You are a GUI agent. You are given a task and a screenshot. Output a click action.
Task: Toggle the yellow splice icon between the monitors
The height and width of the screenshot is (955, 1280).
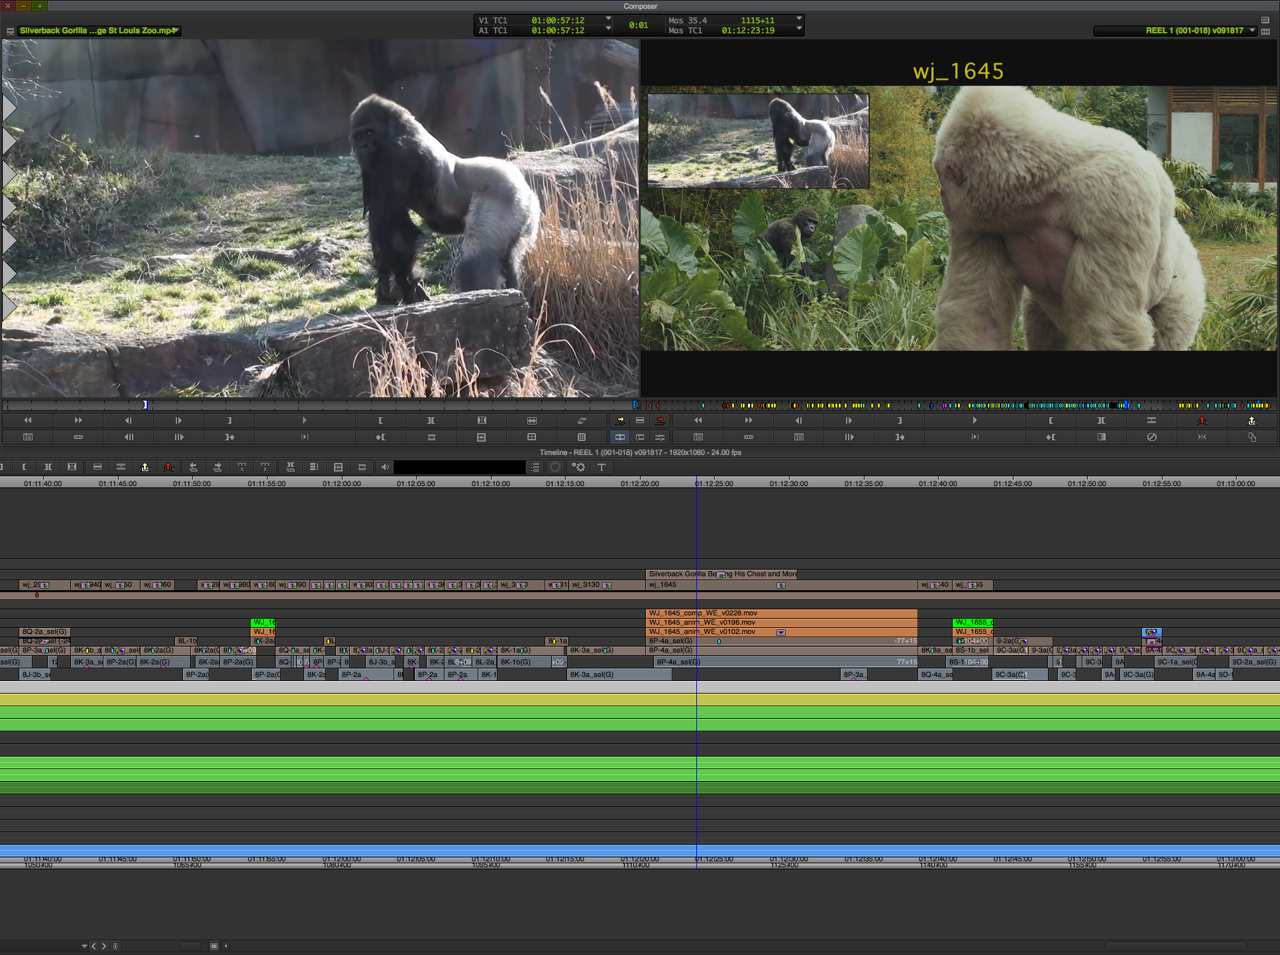[620, 421]
